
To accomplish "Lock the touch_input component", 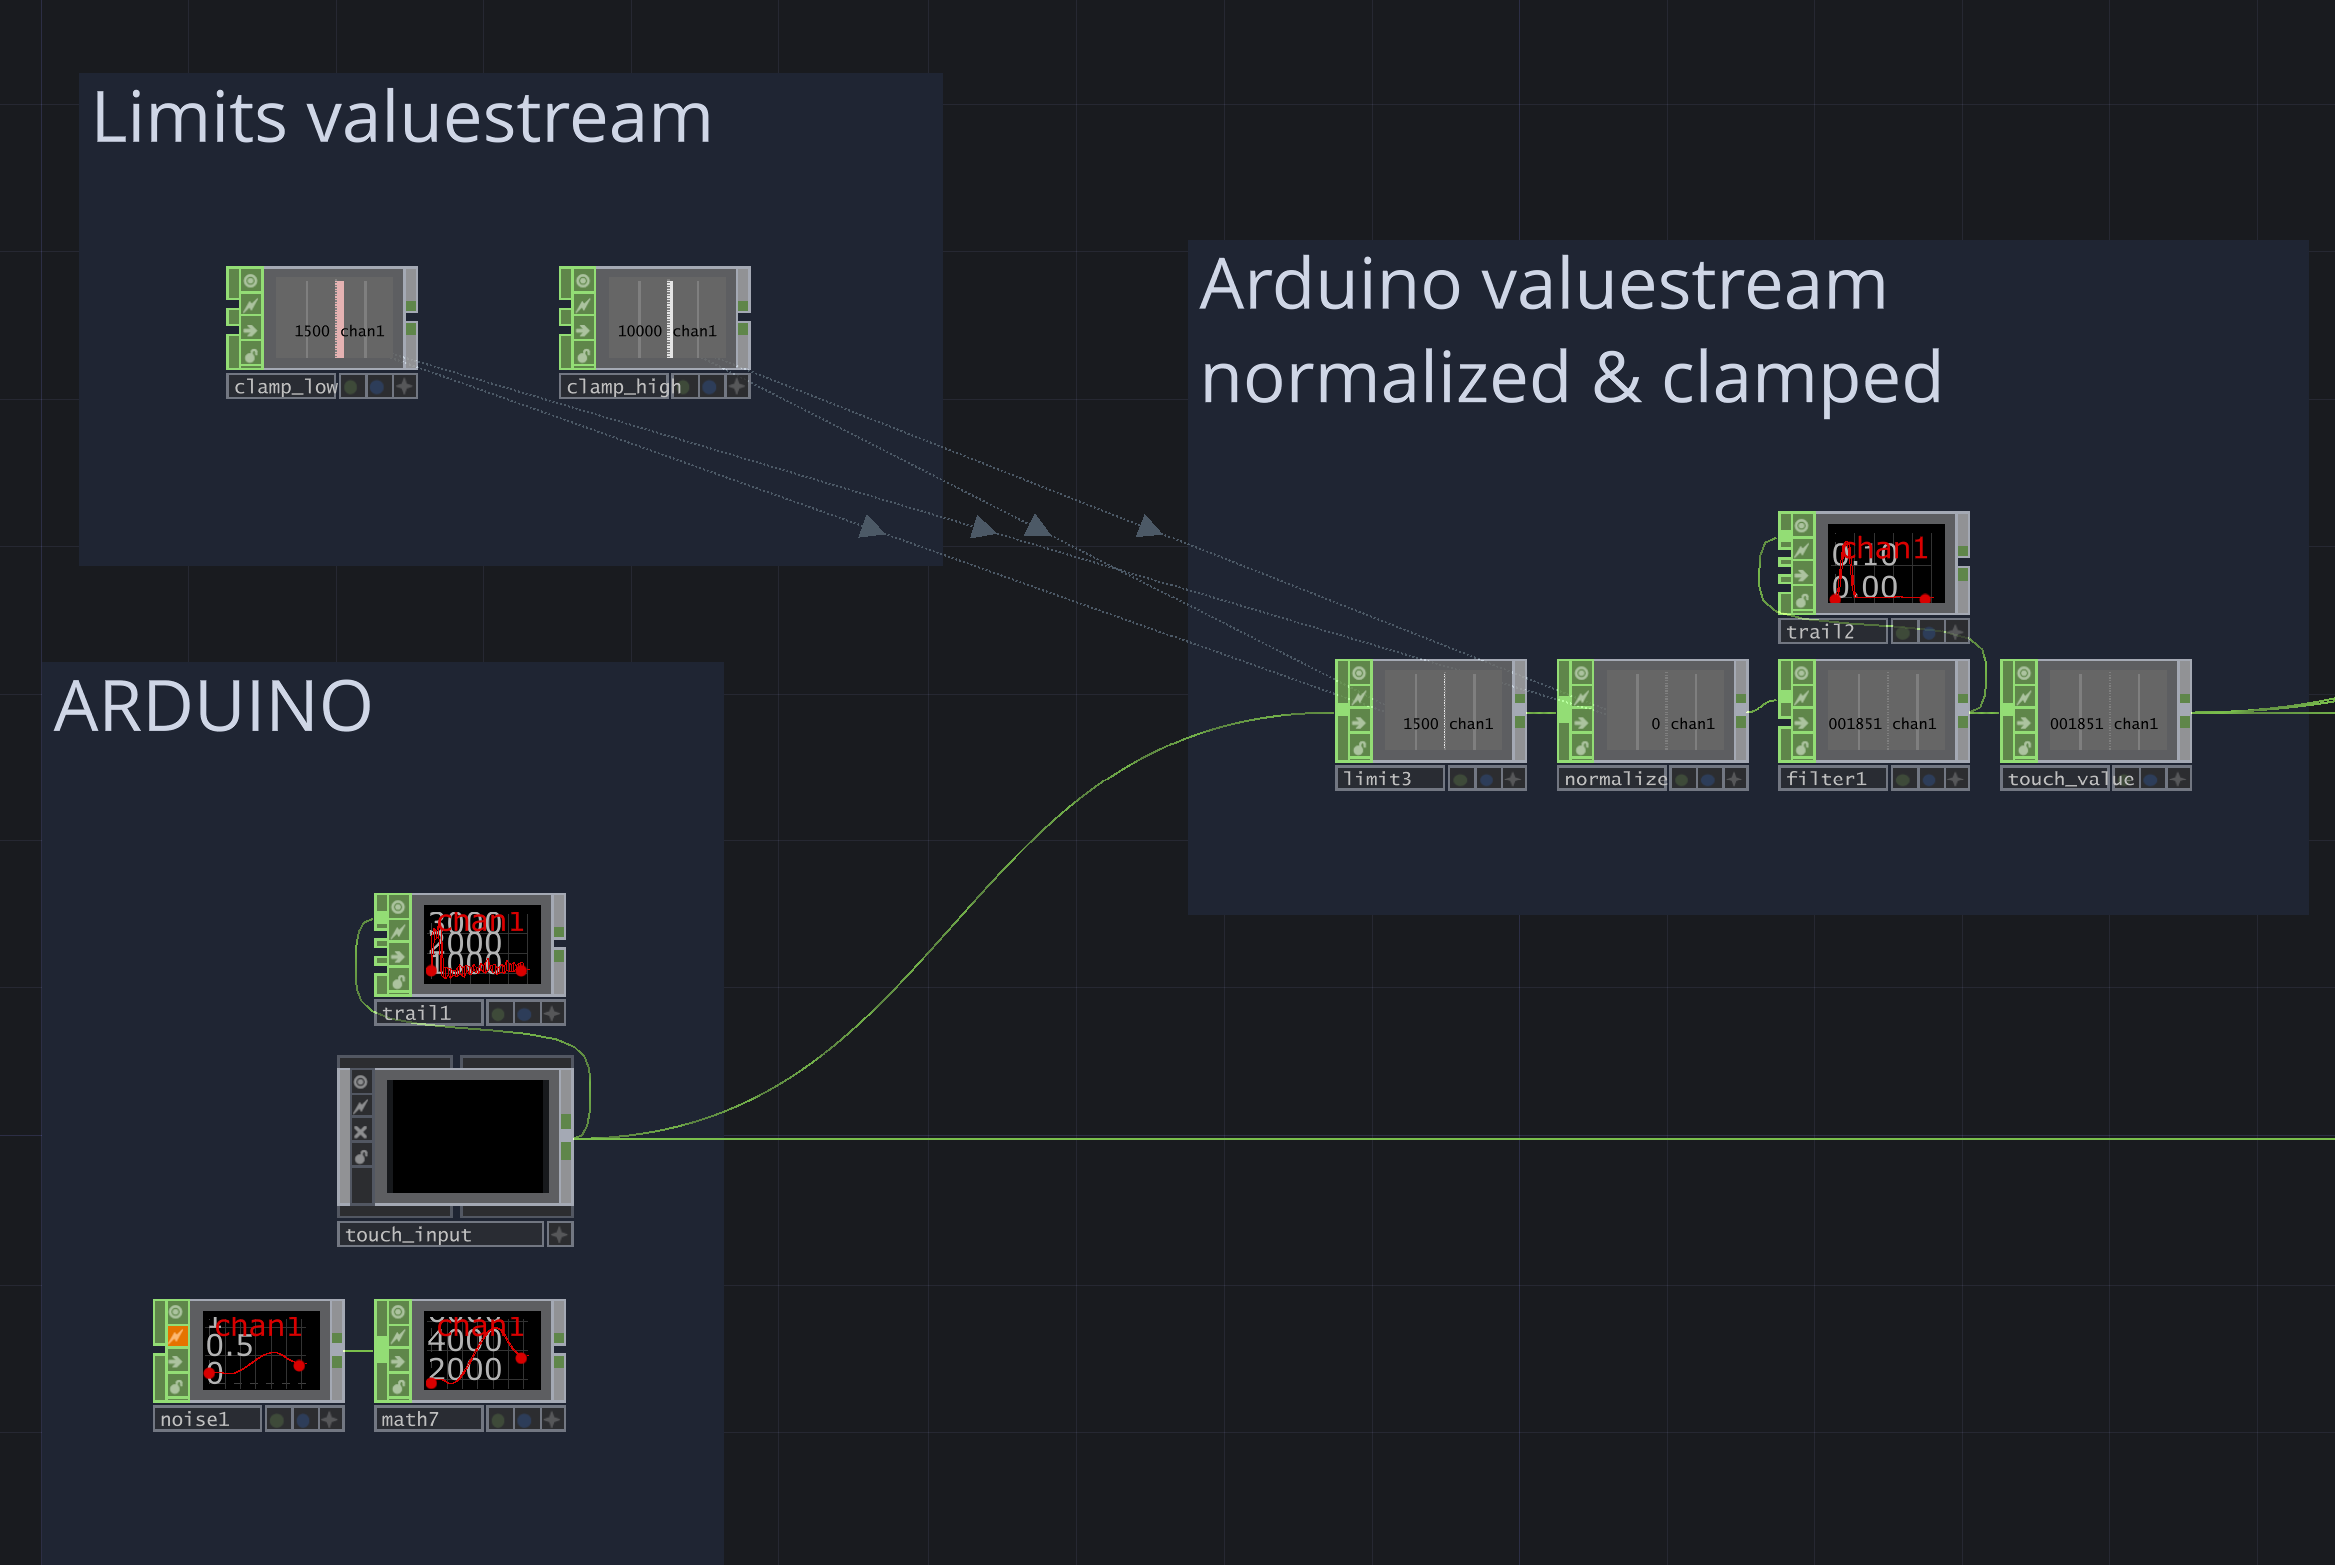I will (361, 1156).
